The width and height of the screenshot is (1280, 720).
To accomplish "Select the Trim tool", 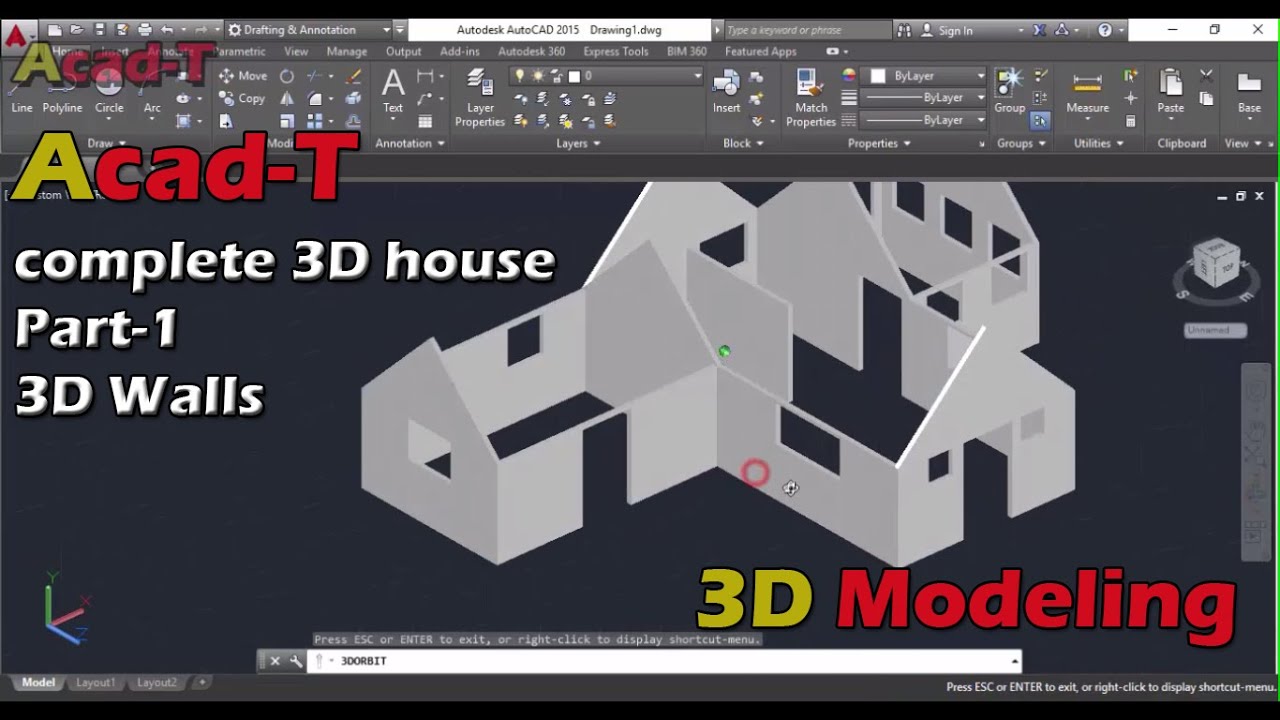I will coord(315,76).
